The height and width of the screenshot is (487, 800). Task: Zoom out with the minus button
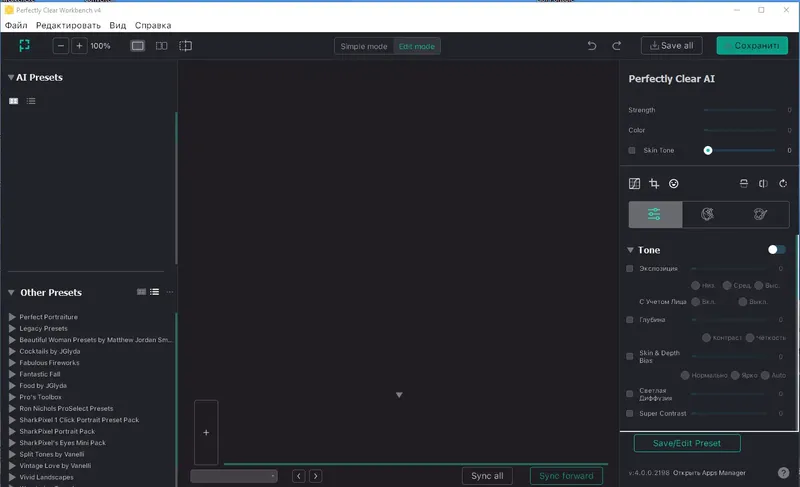click(61, 46)
